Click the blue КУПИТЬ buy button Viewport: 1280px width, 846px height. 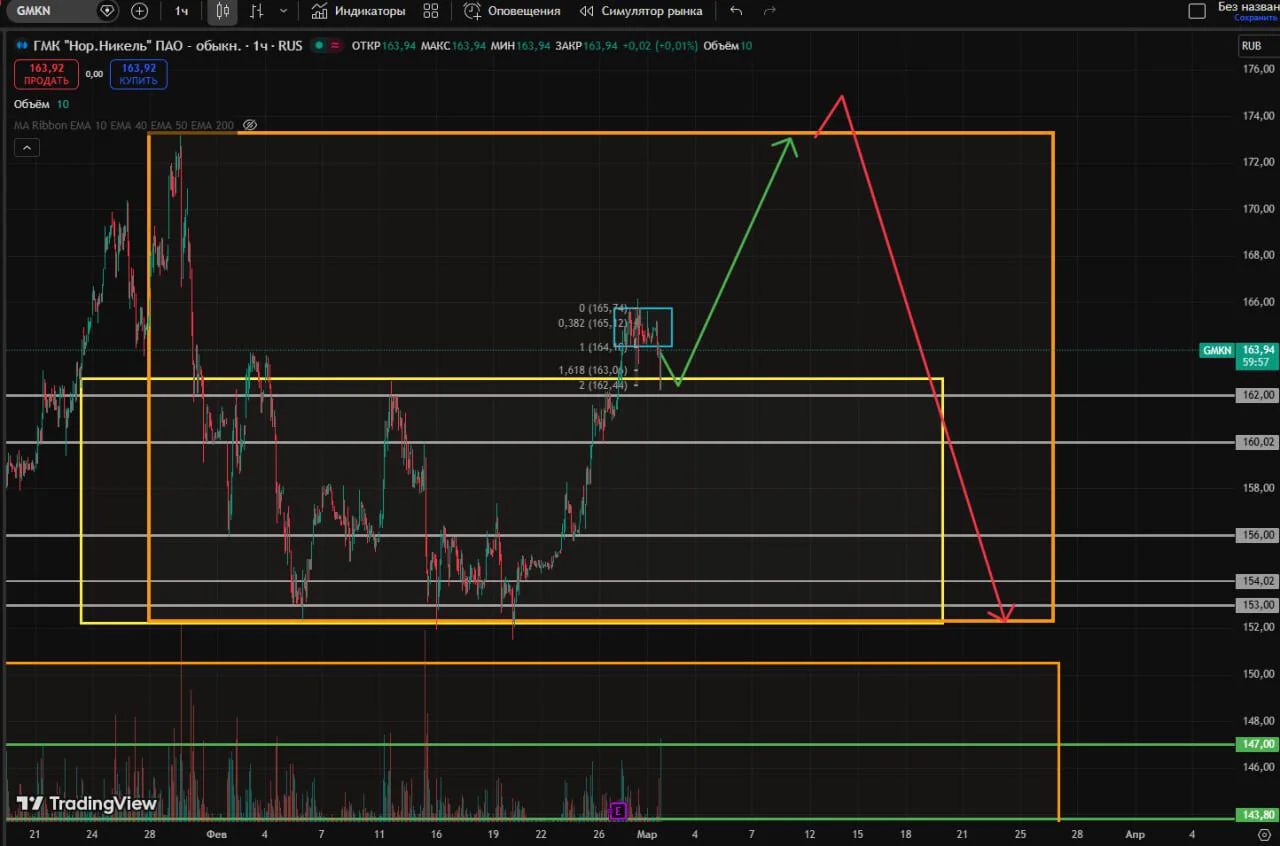click(138, 74)
